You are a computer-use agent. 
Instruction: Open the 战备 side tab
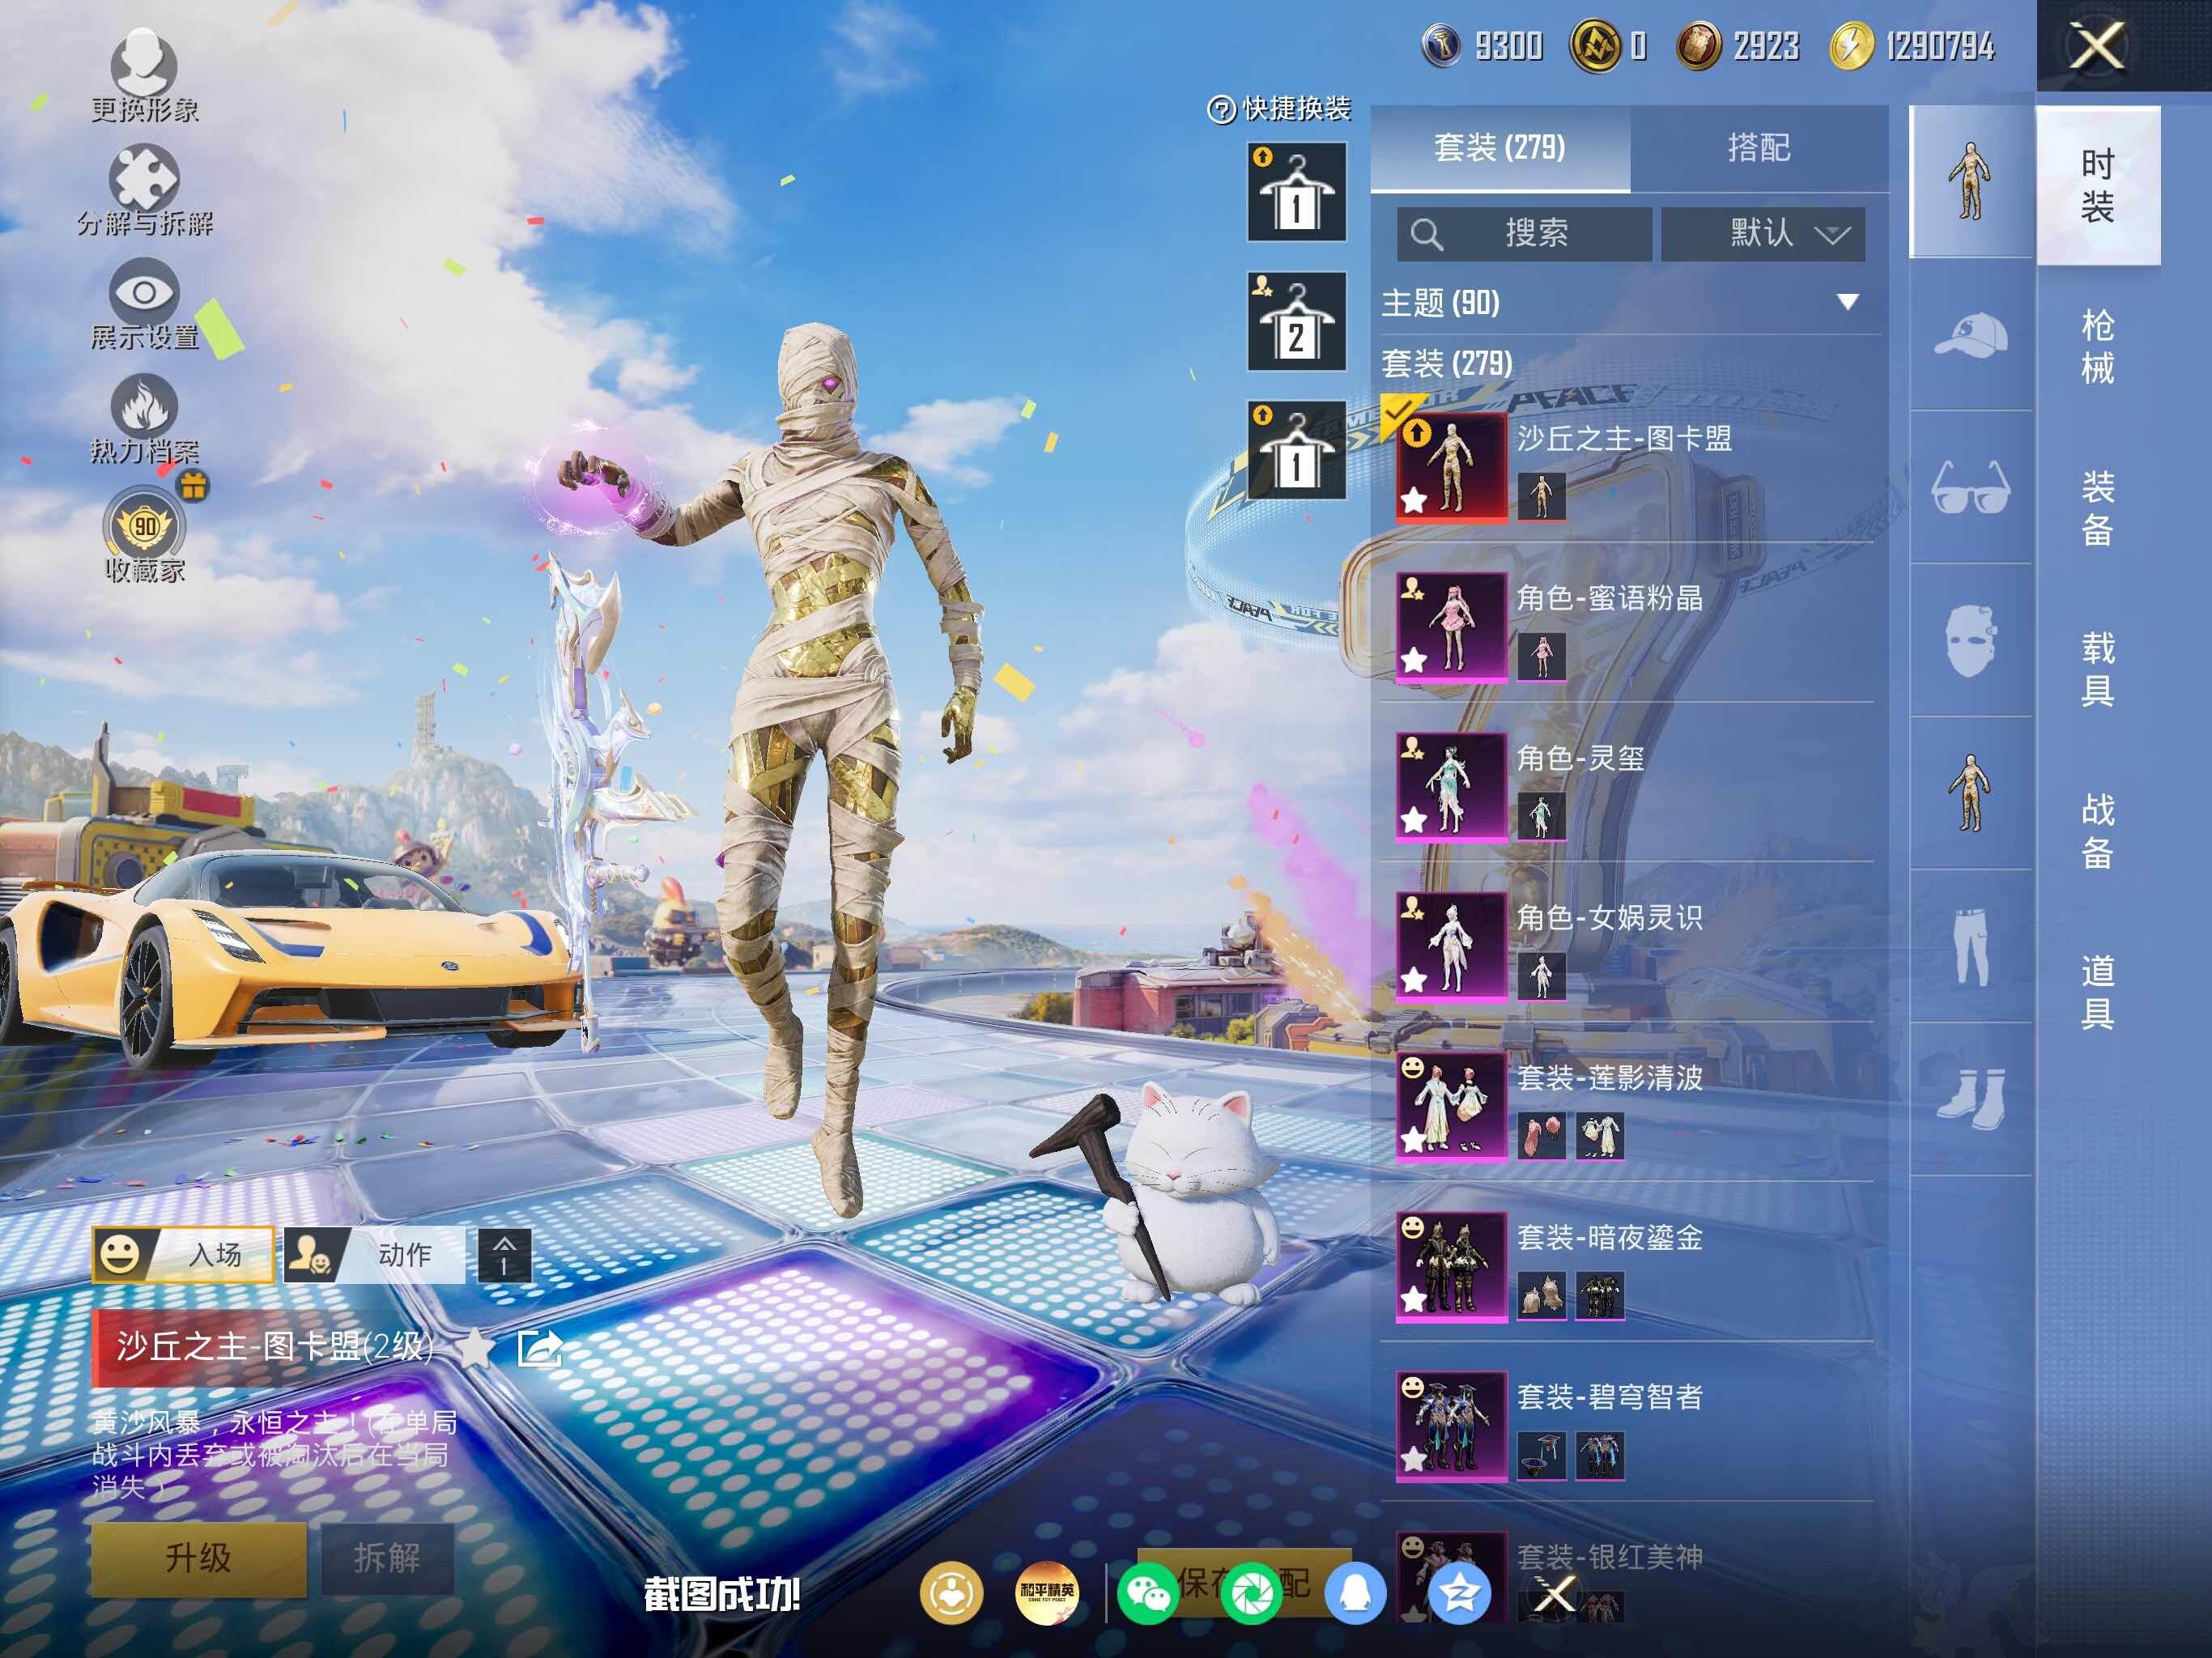2097,831
